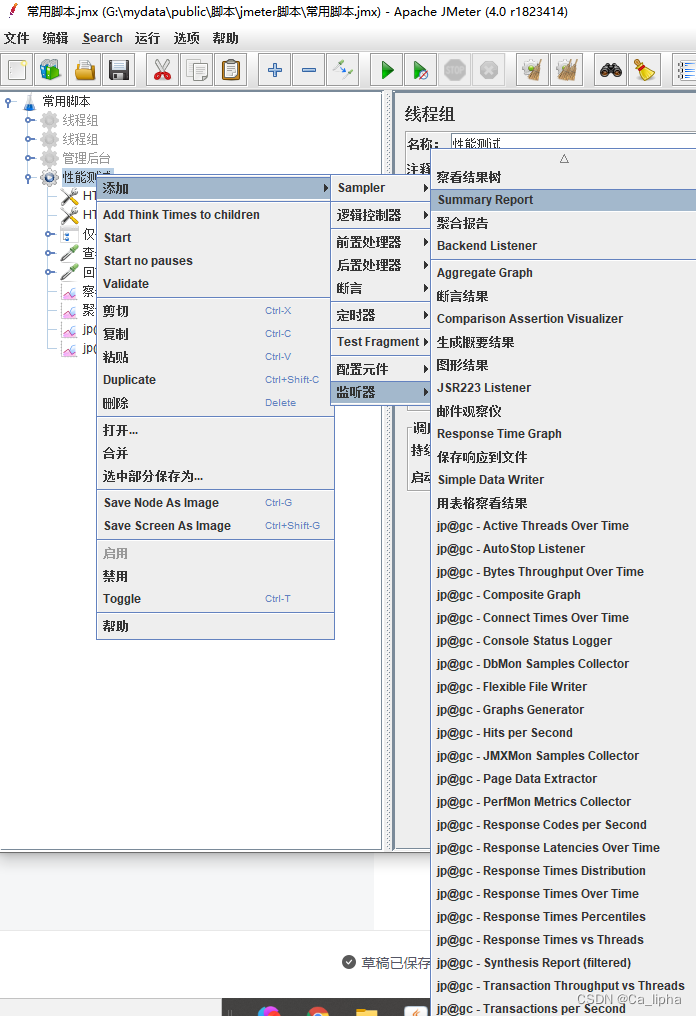The height and width of the screenshot is (1016, 696).
Task: Click the Toggle enable/disable toolbar icon
Action: (343, 69)
